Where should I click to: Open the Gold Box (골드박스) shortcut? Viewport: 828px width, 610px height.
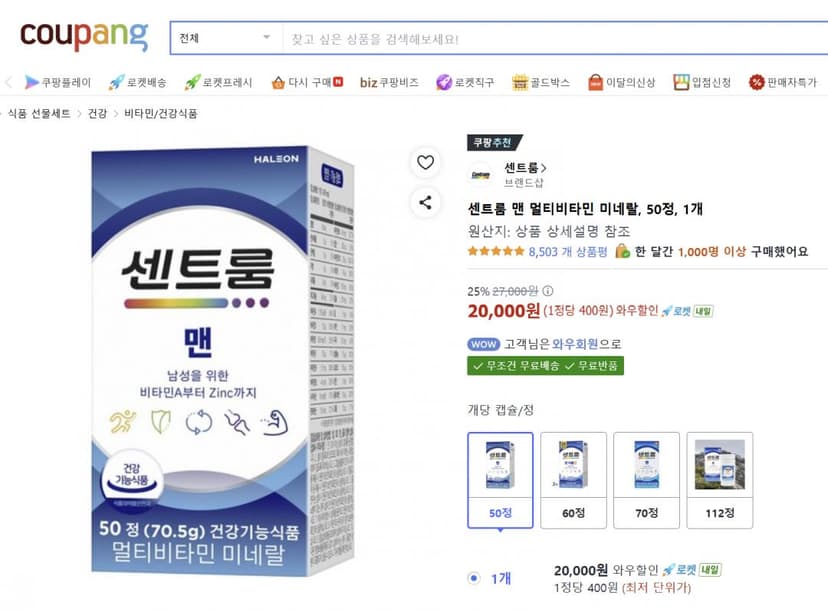[x=541, y=82]
